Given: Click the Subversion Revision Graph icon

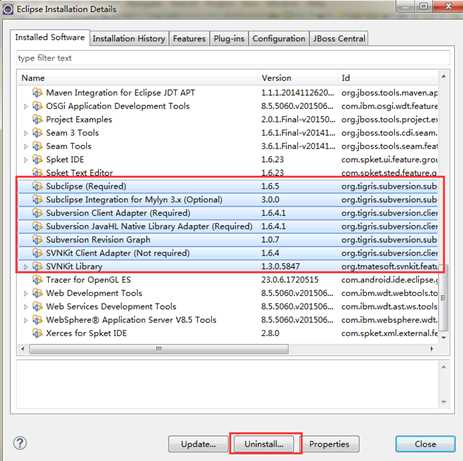Looking at the screenshot, I should (37, 240).
